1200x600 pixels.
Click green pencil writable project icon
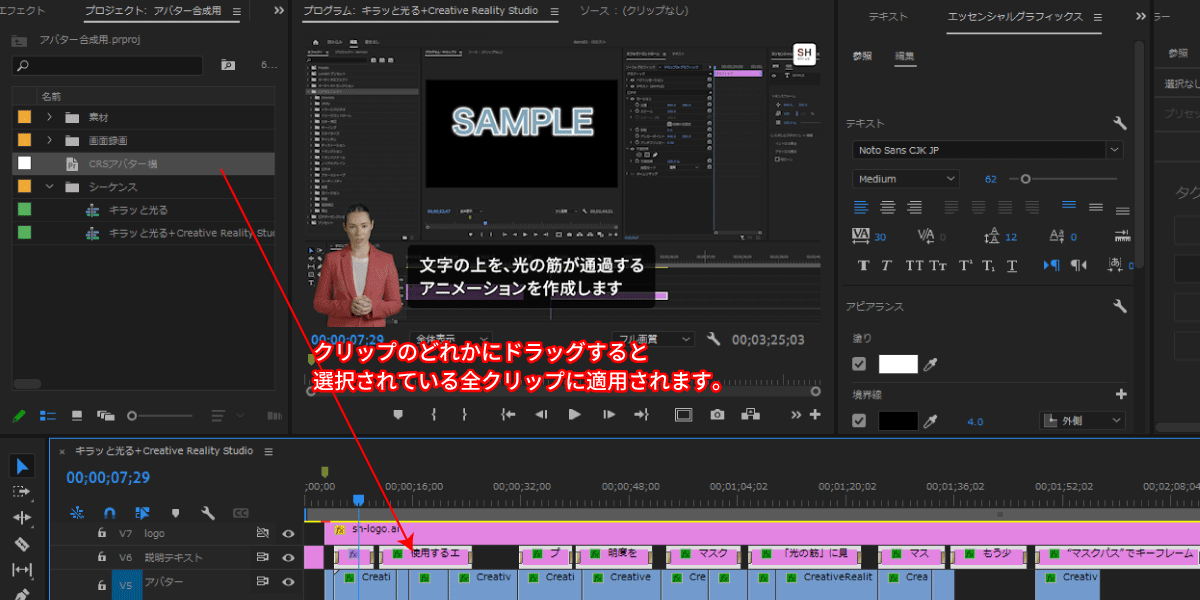(x=19, y=415)
